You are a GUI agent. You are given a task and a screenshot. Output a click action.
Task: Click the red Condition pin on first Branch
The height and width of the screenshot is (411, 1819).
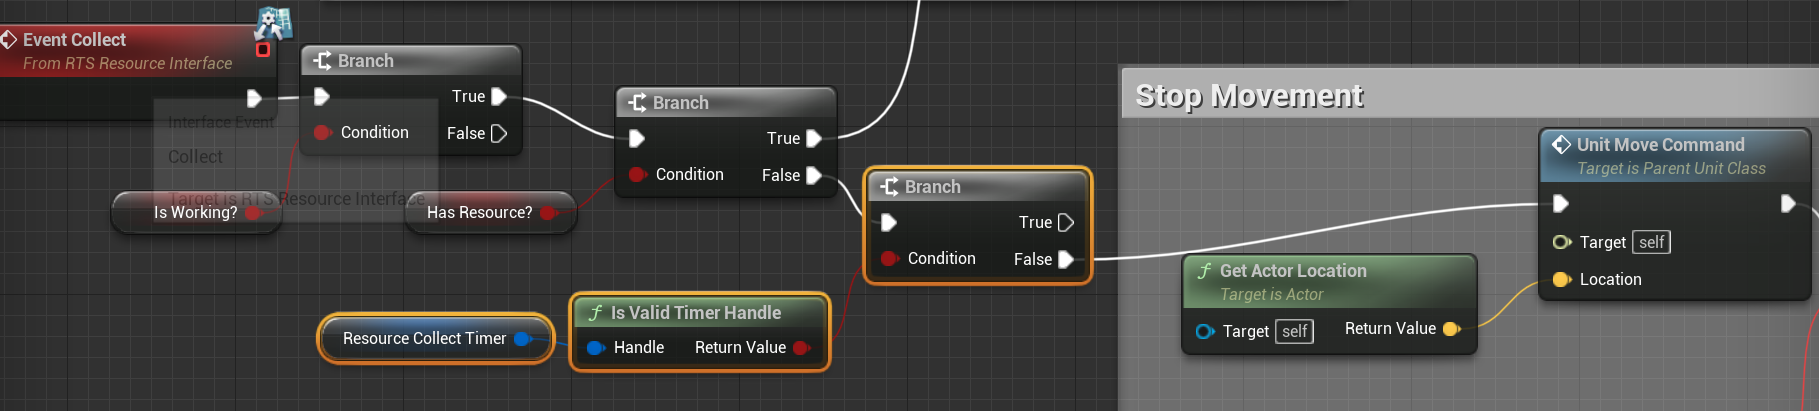pos(322,132)
